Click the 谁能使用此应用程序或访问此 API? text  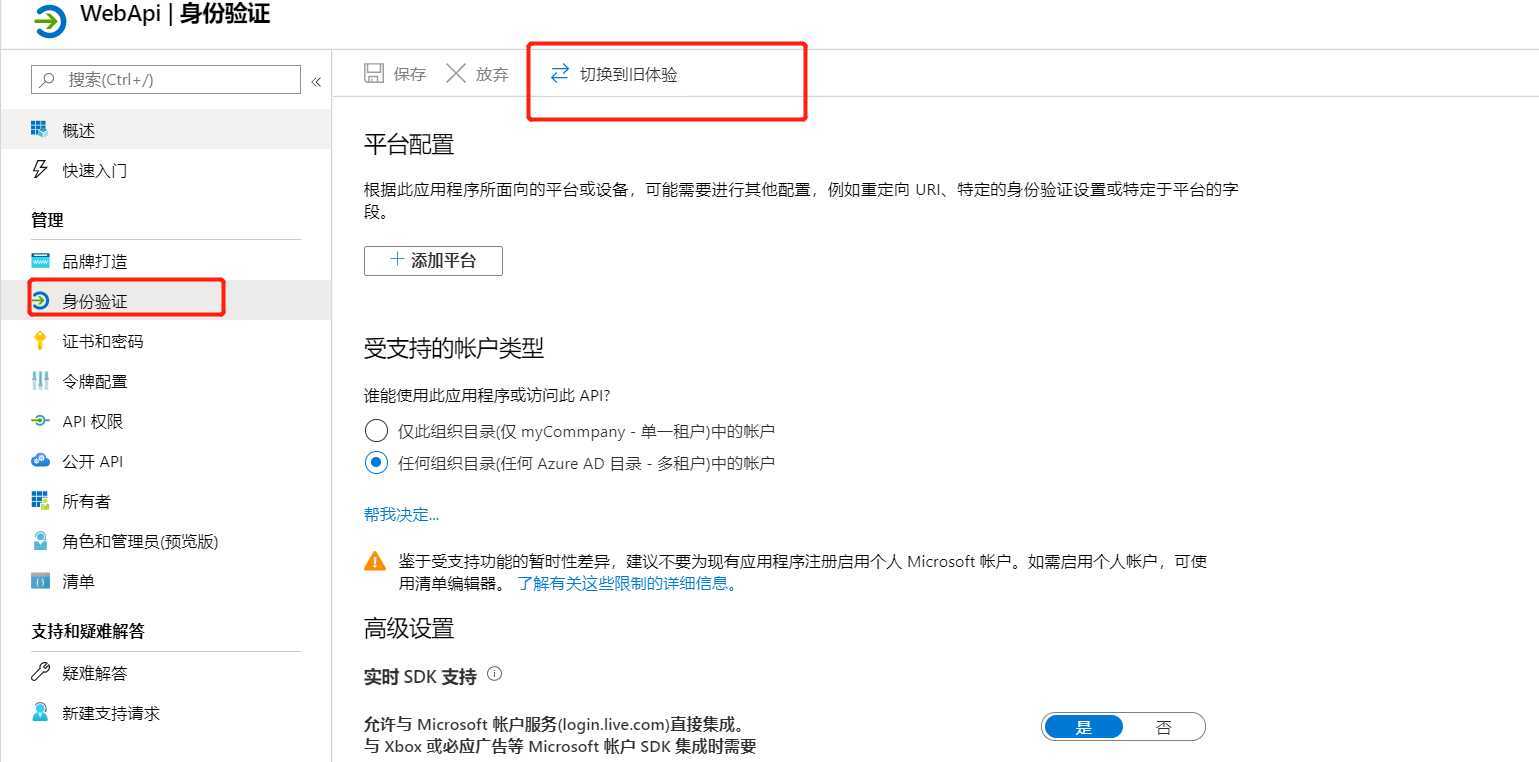(x=487, y=396)
